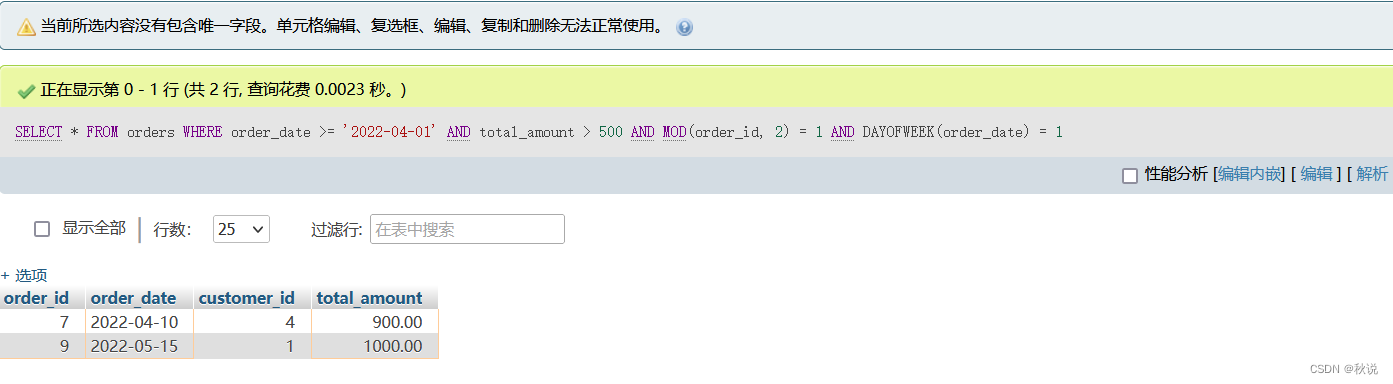Sort by total_amount column header

(x=369, y=298)
